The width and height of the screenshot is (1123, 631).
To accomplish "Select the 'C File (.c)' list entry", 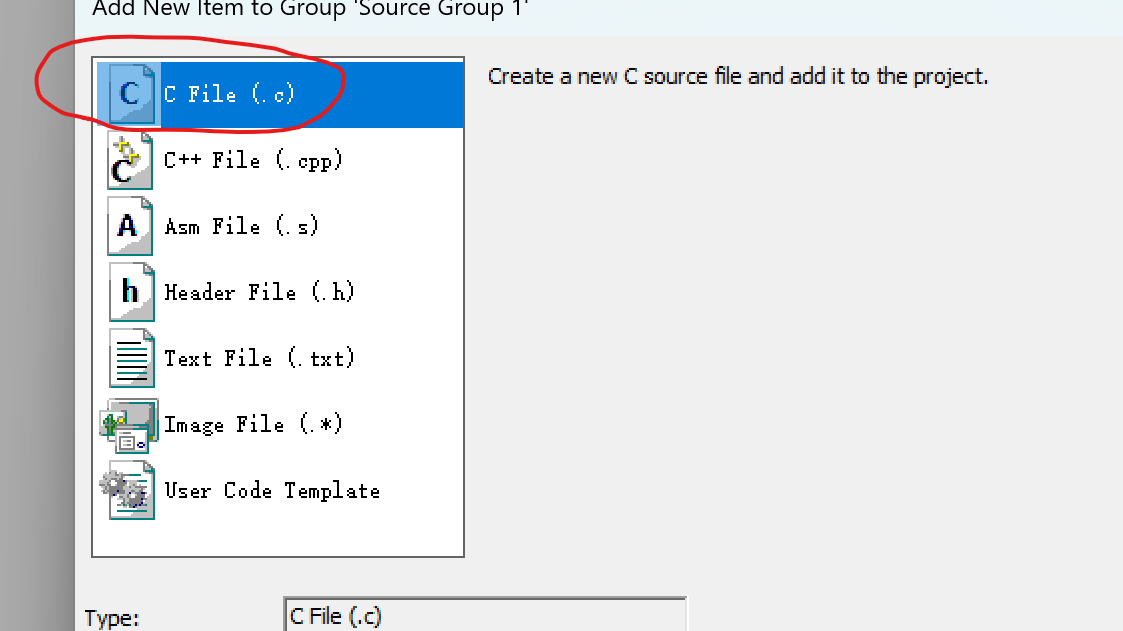I will [x=281, y=95].
